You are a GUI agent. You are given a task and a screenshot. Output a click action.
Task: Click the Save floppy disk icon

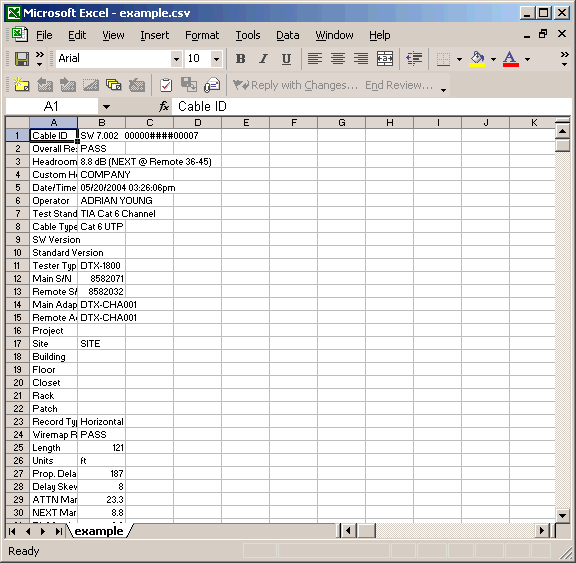[x=22, y=59]
